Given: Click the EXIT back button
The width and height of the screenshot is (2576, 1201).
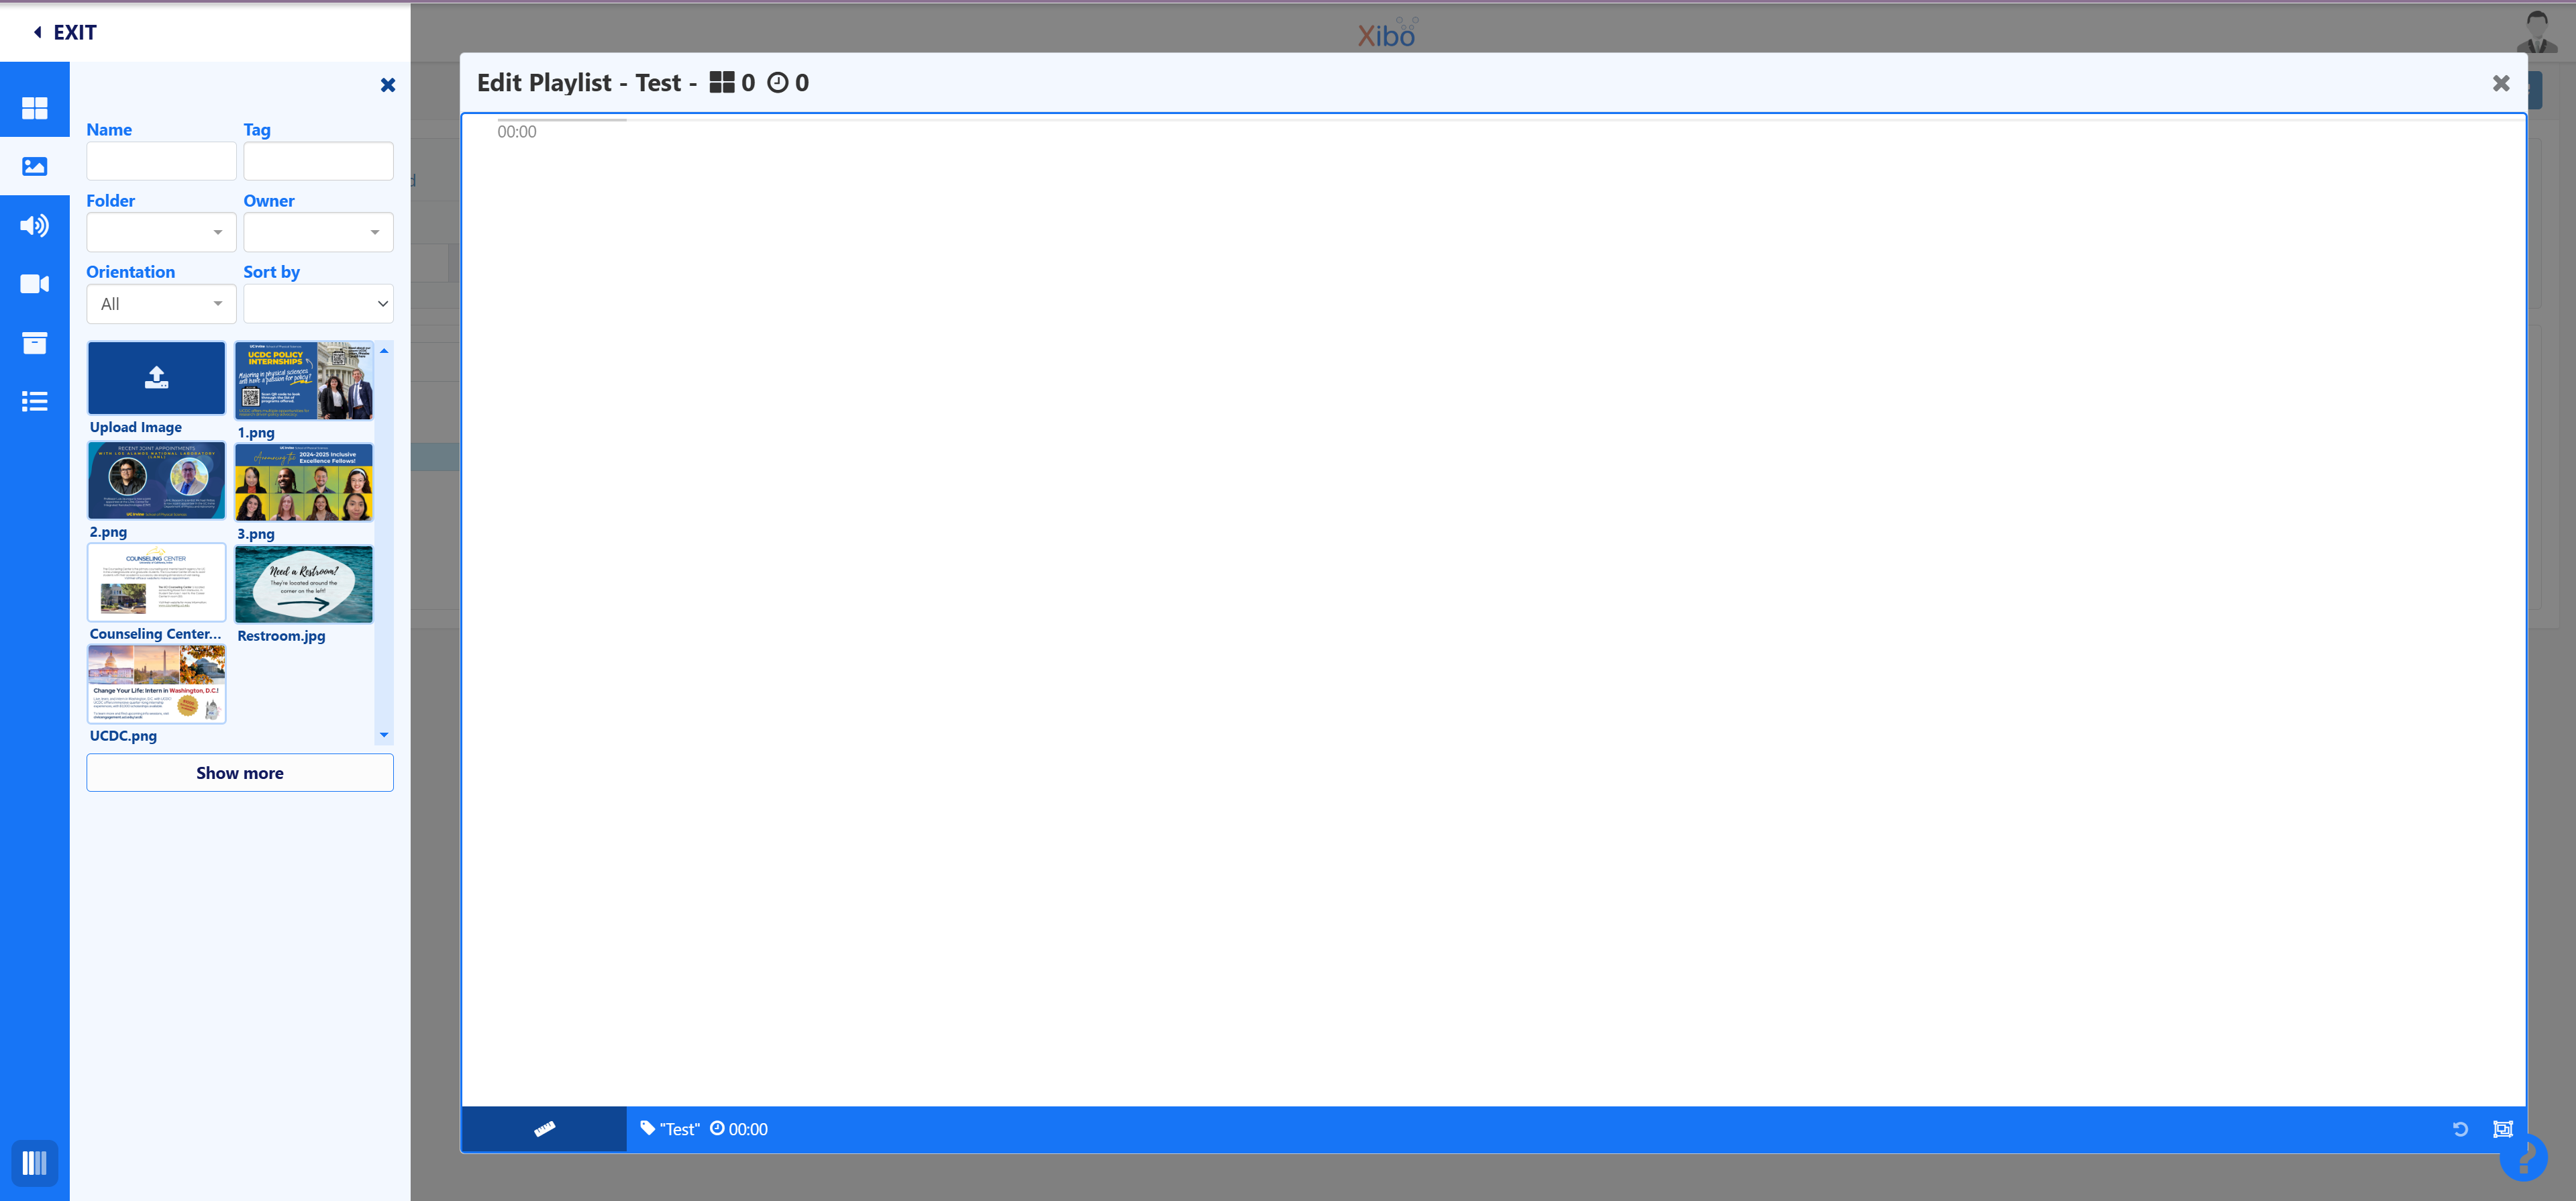Looking at the screenshot, I should [x=65, y=32].
